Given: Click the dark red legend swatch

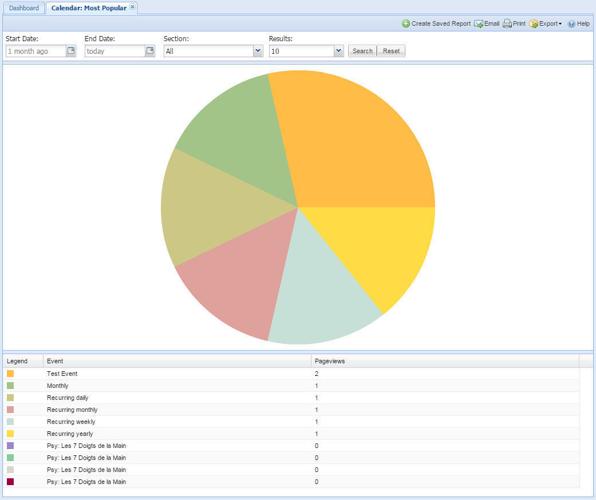Looking at the screenshot, I should coord(10,482).
